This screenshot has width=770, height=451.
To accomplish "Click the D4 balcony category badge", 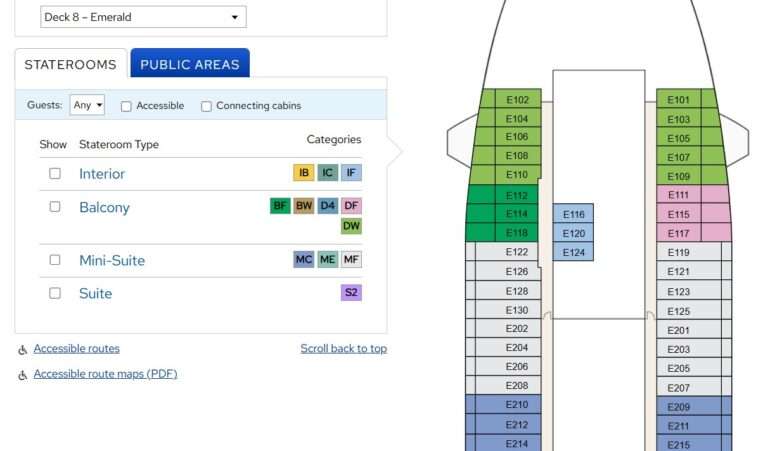I will tap(328, 205).
